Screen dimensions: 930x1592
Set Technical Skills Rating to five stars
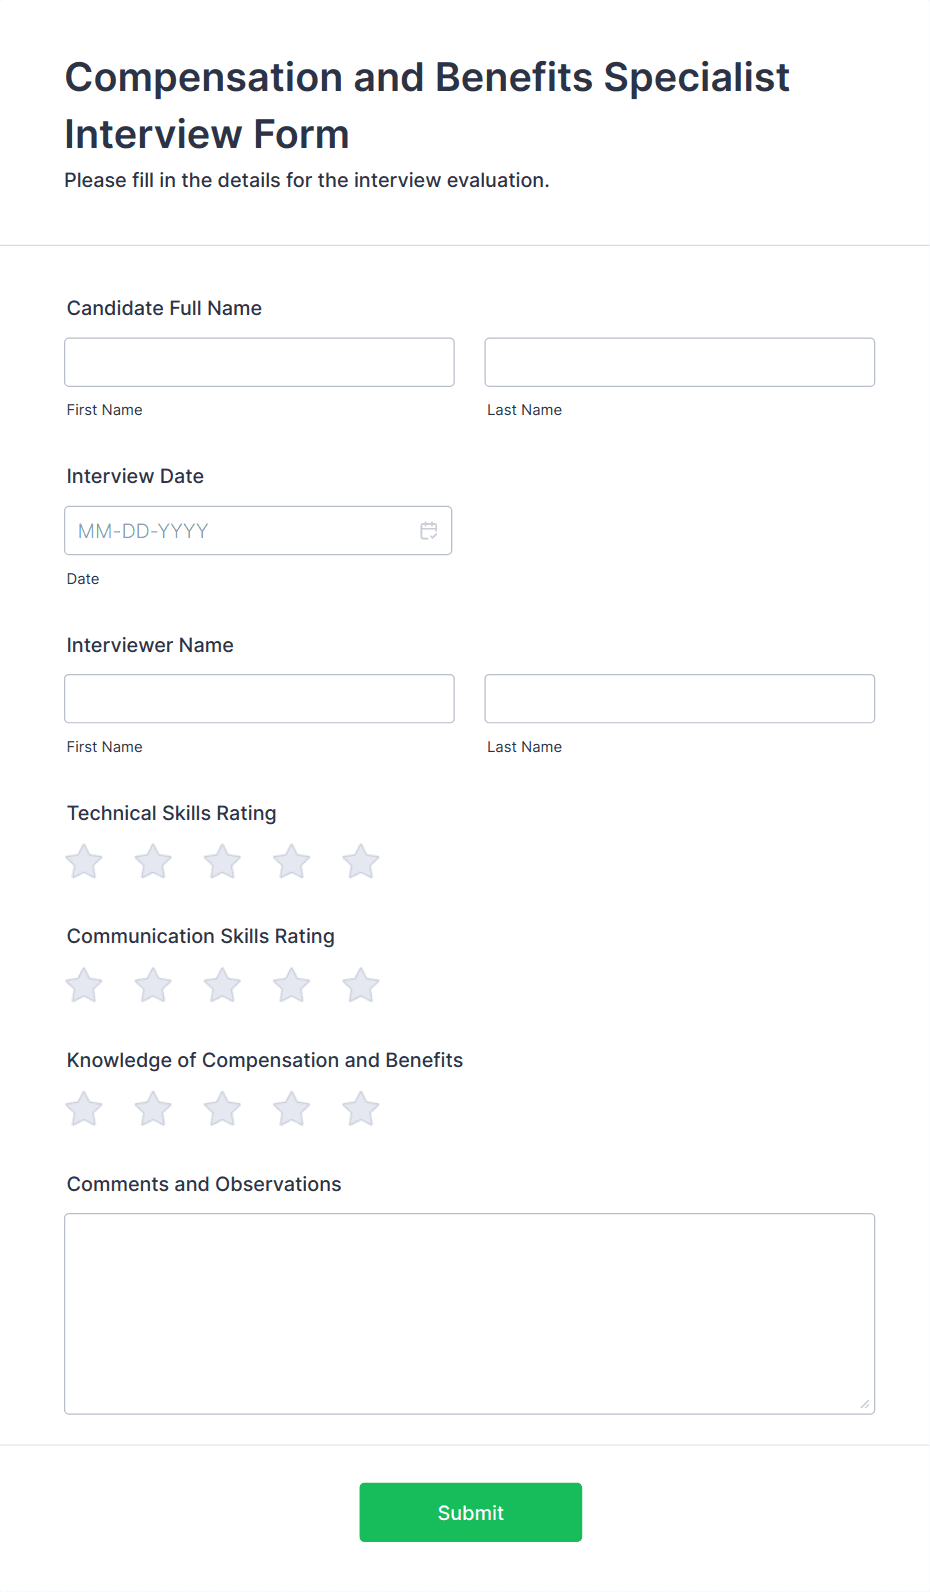(x=361, y=862)
